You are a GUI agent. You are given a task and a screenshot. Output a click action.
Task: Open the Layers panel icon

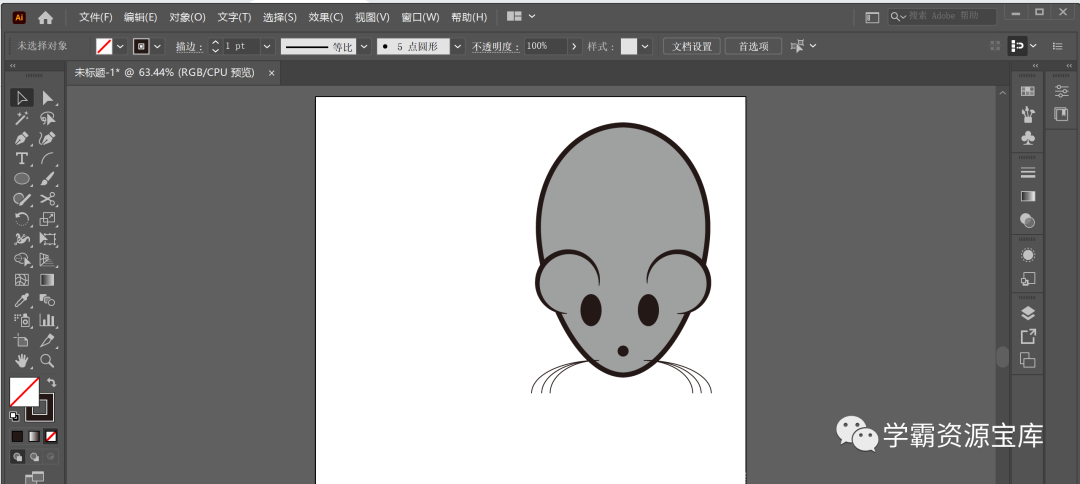point(1028,313)
